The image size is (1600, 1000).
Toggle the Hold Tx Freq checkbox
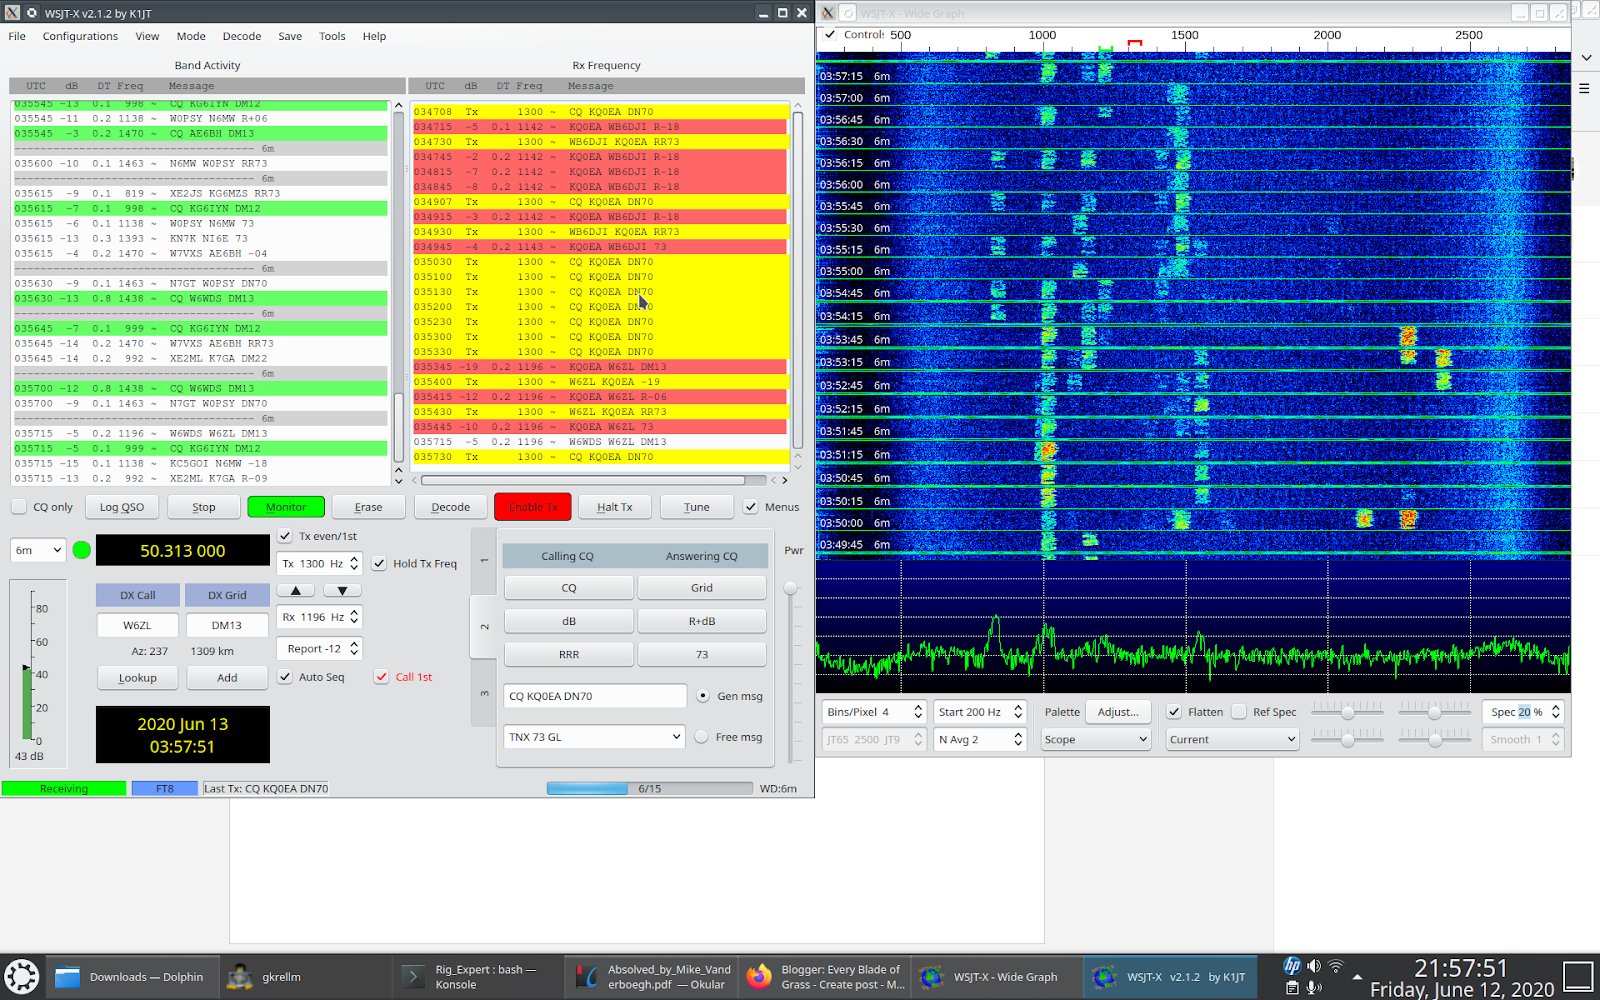(378, 563)
